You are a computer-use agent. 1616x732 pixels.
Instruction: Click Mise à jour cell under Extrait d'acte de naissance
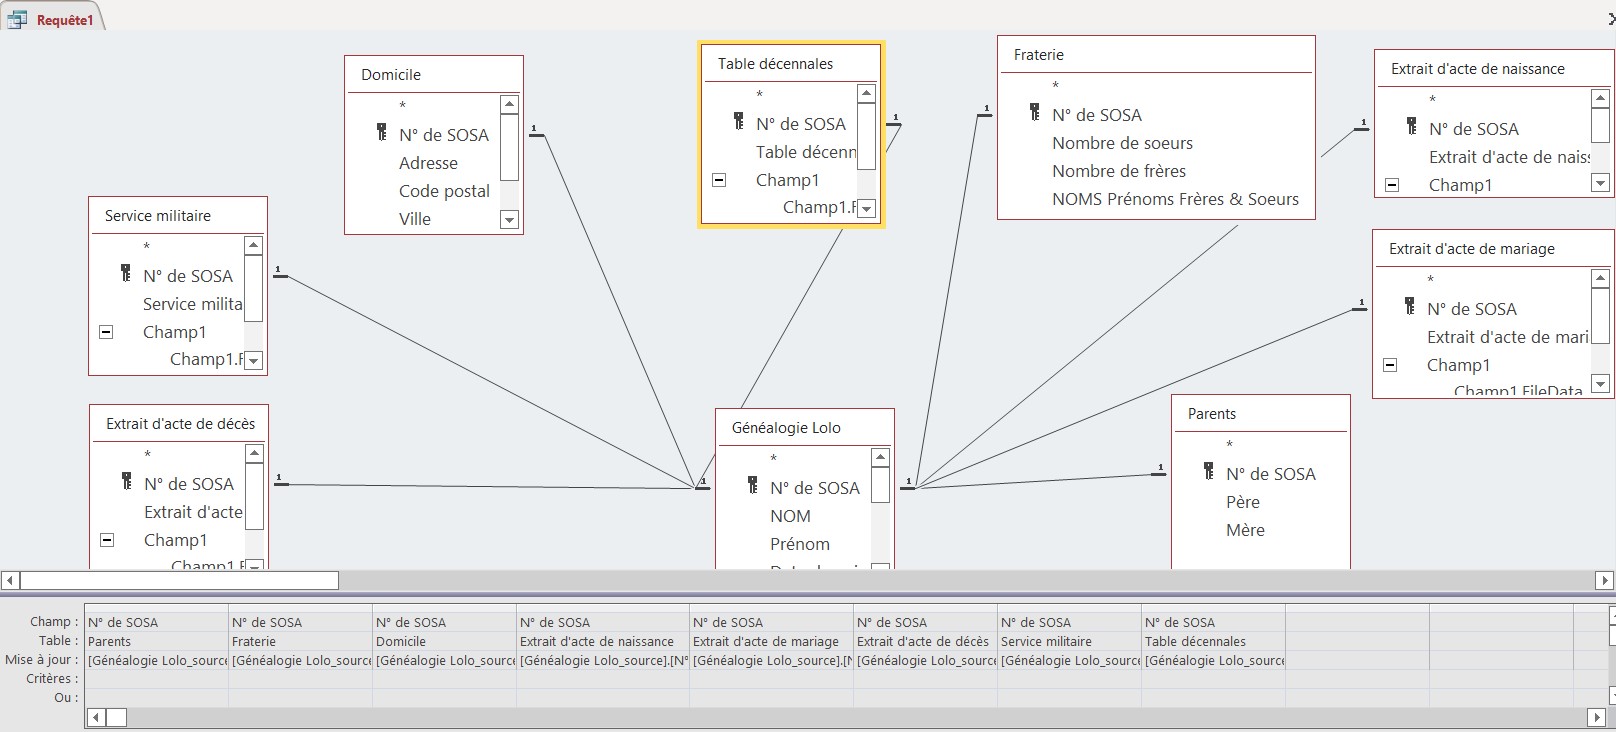(x=603, y=660)
